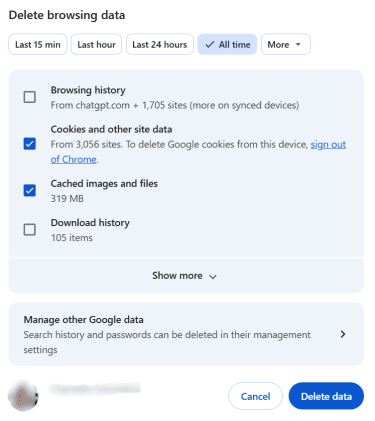The image size is (375, 421).
Task: Tick the Download history checkbox
Action: tap(30, 230)
